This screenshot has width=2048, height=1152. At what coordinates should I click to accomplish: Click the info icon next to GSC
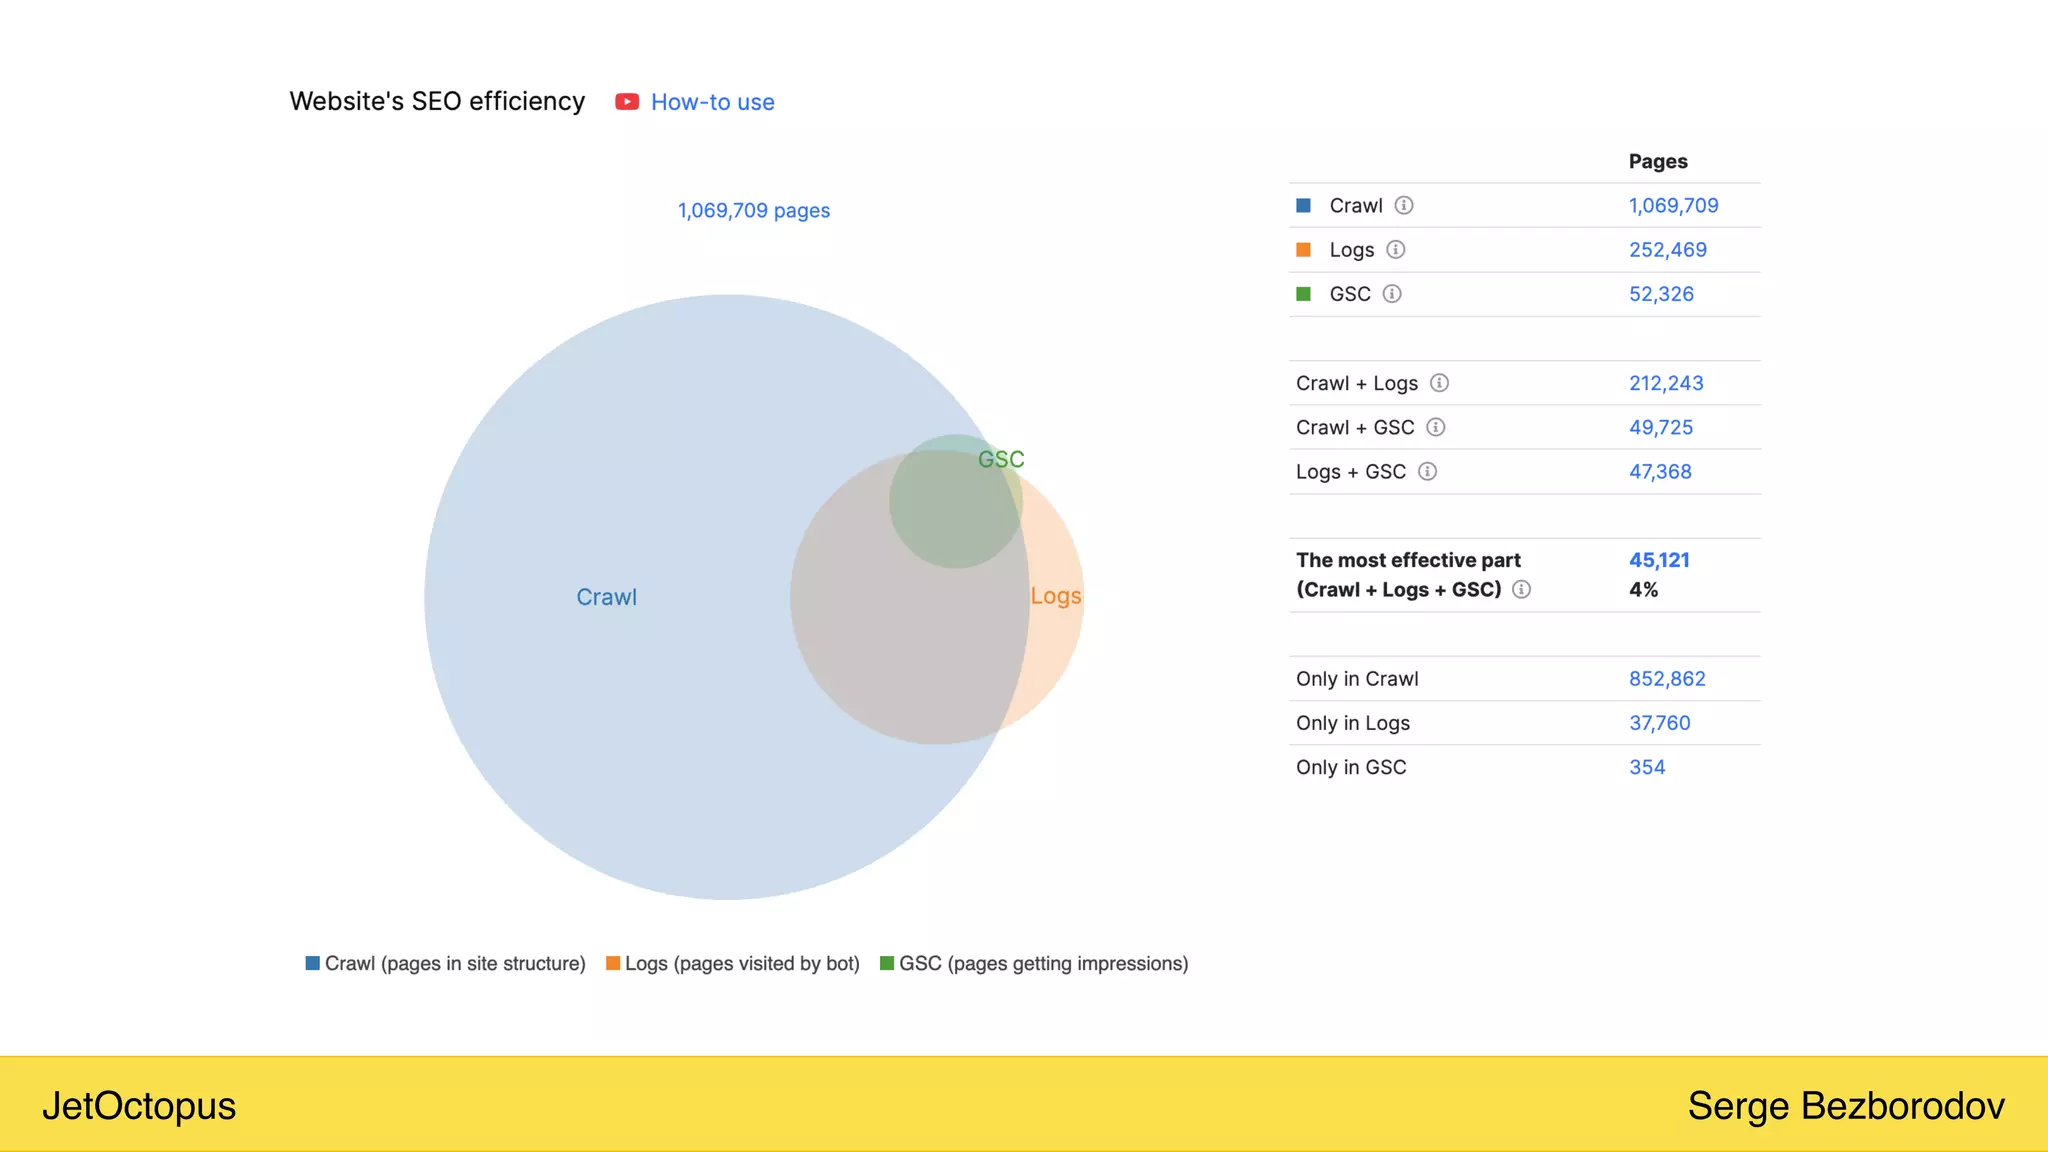pos(1392,293)
